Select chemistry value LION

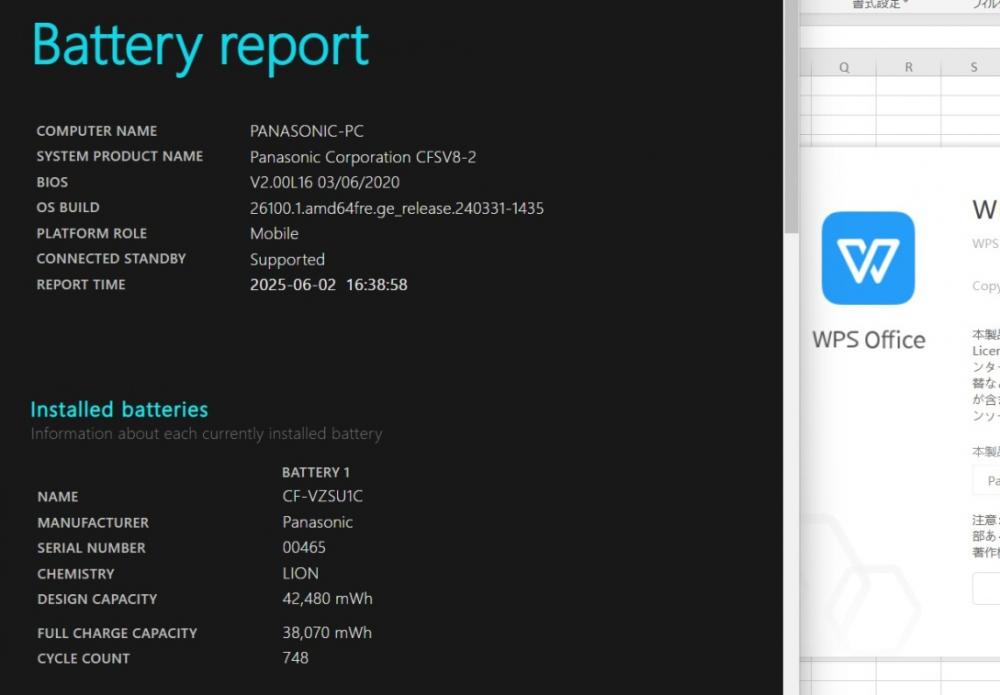[300, 573]
